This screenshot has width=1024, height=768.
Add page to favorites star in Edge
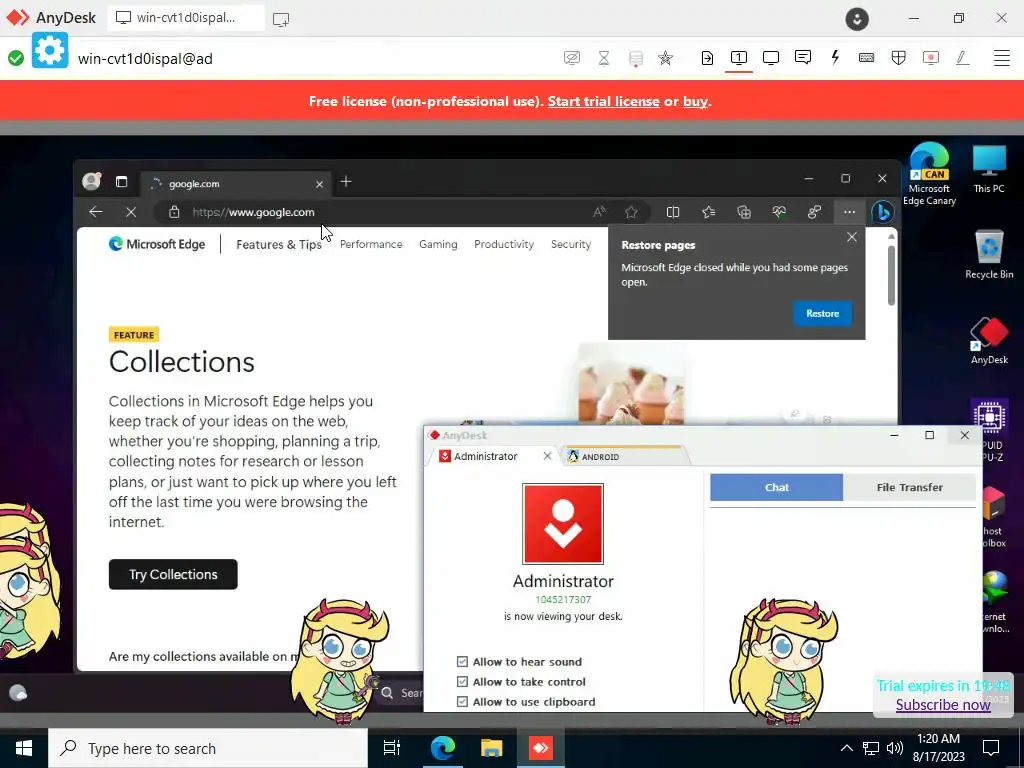[631, 212]
